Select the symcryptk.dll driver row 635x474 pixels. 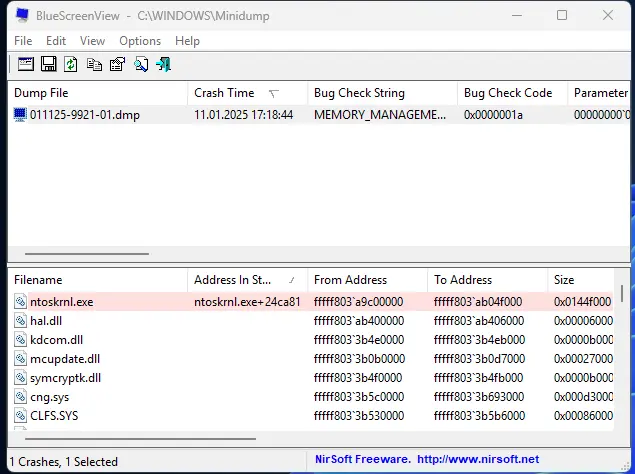pyautogui.click(x=311, y=378)
